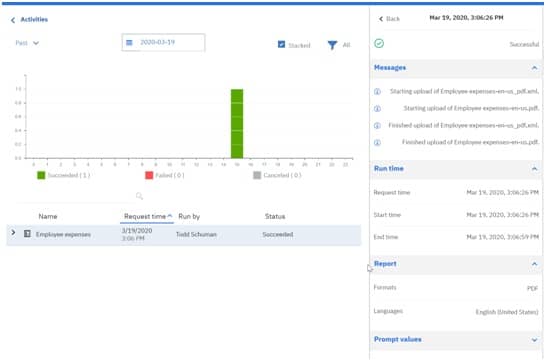Open the Past dropdown

pyautogui.click(x=27, y=43)
